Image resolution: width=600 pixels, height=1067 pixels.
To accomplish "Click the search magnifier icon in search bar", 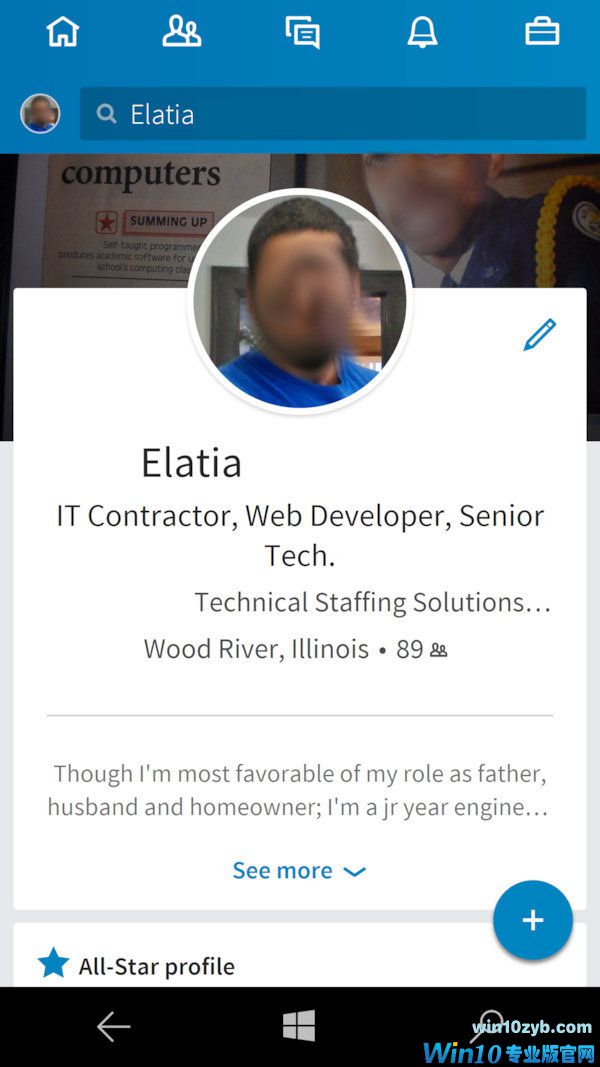I will point(106,114).
